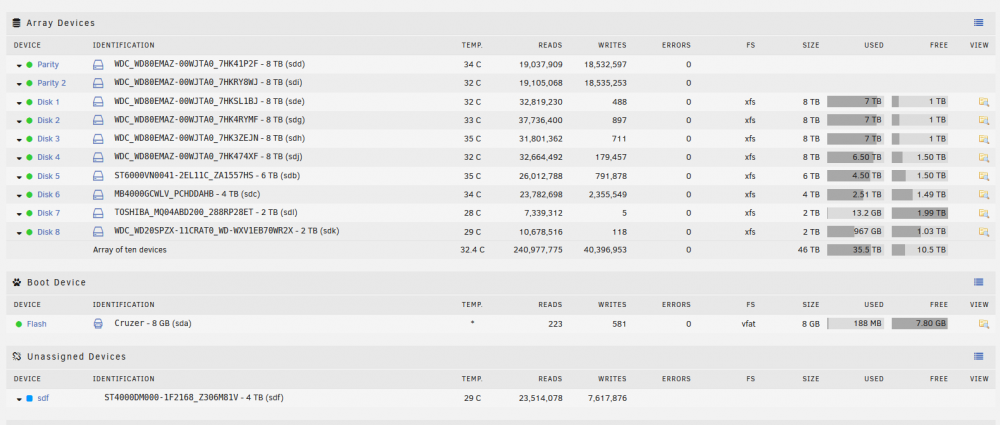Open the Flash device browse icon
The width and height of the screenshot is (1000, 425).
tap(983, 324)
